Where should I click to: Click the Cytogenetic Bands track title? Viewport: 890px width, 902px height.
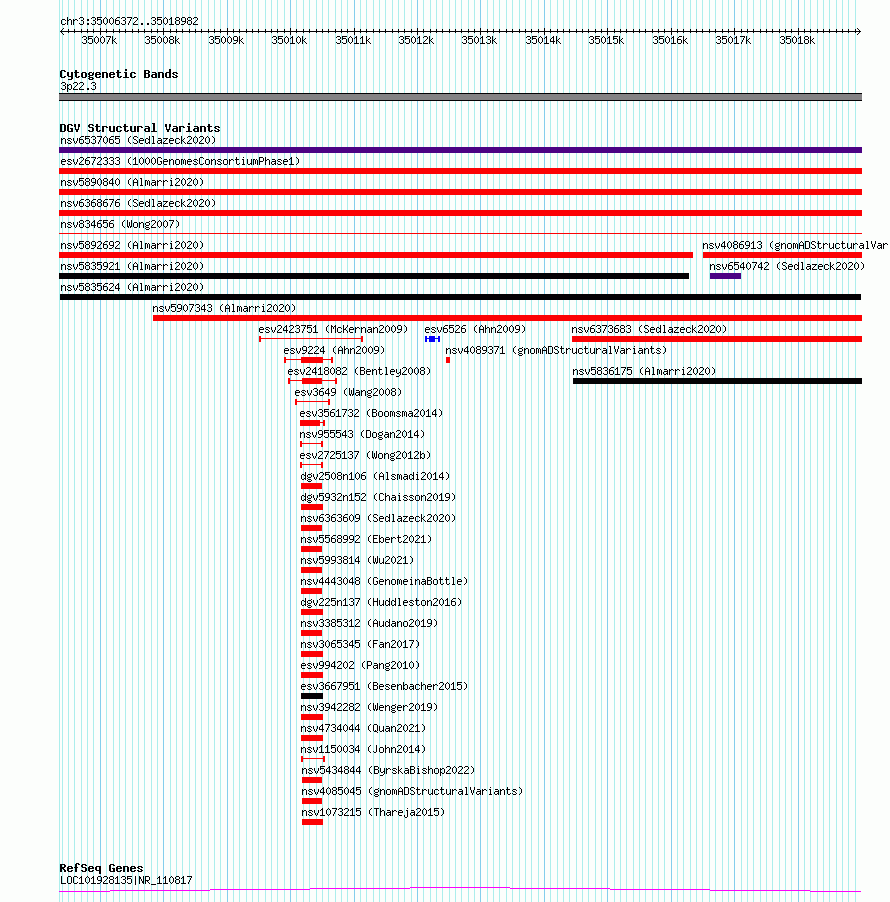pyautogui.click(x=119, y=74)
